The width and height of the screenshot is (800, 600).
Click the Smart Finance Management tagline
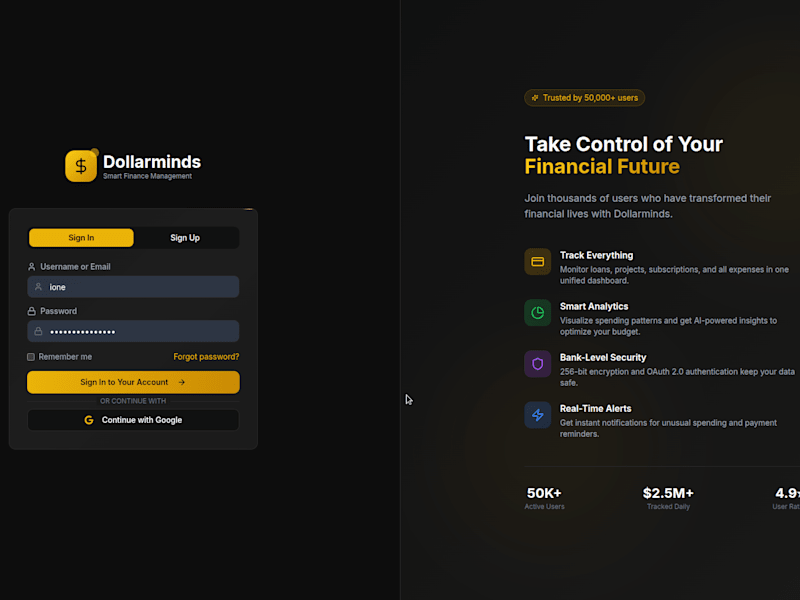click(x=147, y=176)
